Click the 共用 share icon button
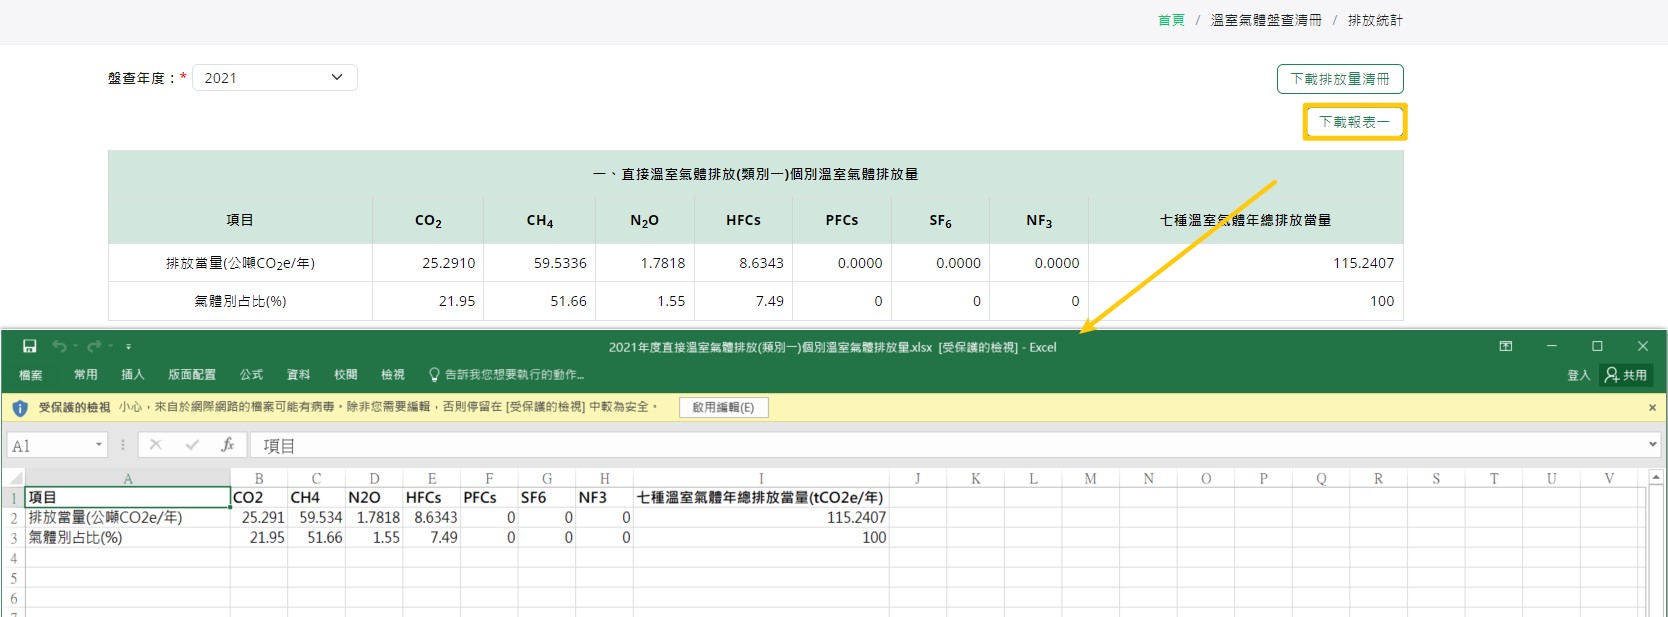Screen dimensions: 1668x617 (x=1625, y=375)
